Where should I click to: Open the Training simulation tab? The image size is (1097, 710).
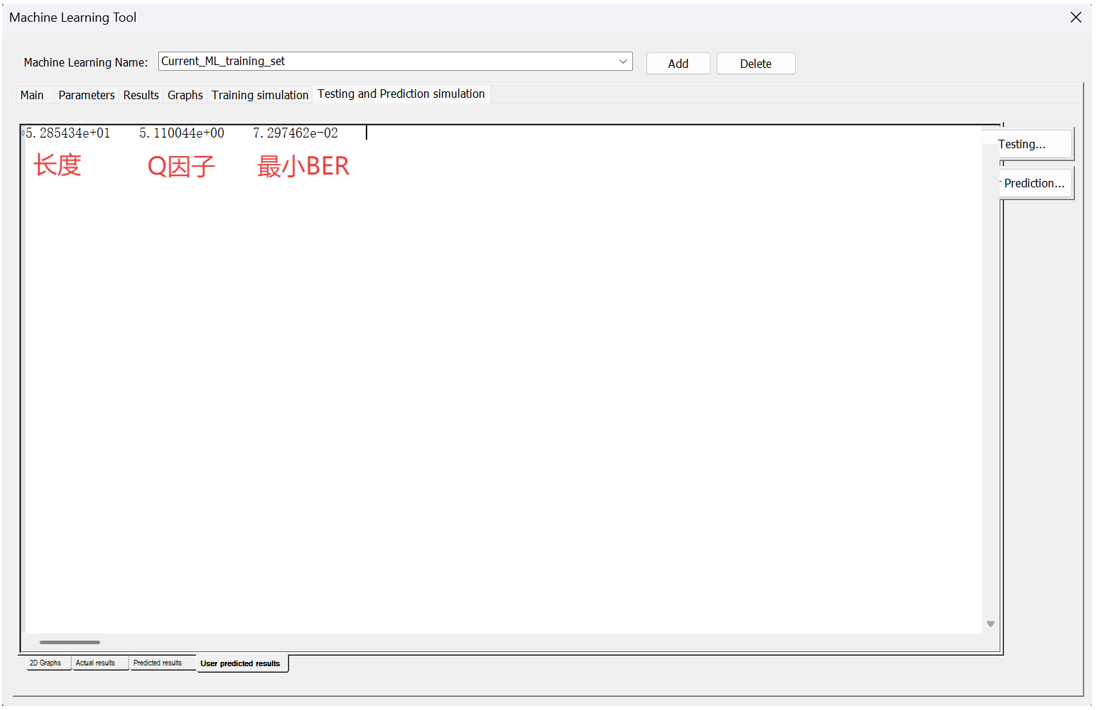click(x=260, y=95)
